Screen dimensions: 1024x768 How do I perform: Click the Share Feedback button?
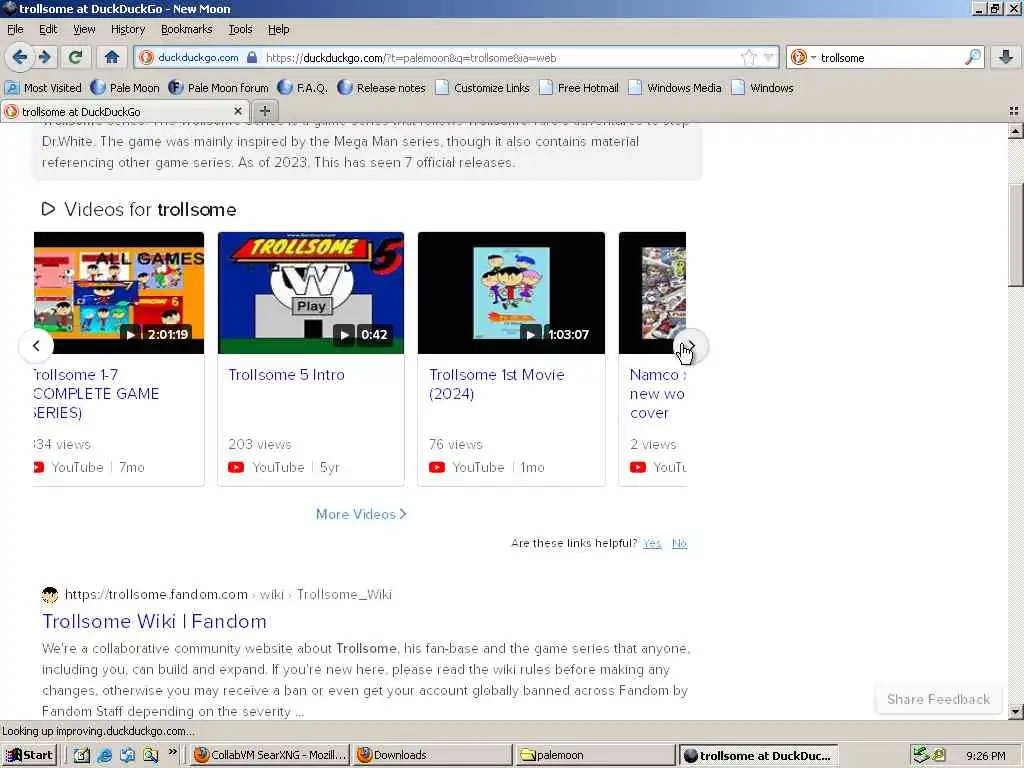coord(938,699)
